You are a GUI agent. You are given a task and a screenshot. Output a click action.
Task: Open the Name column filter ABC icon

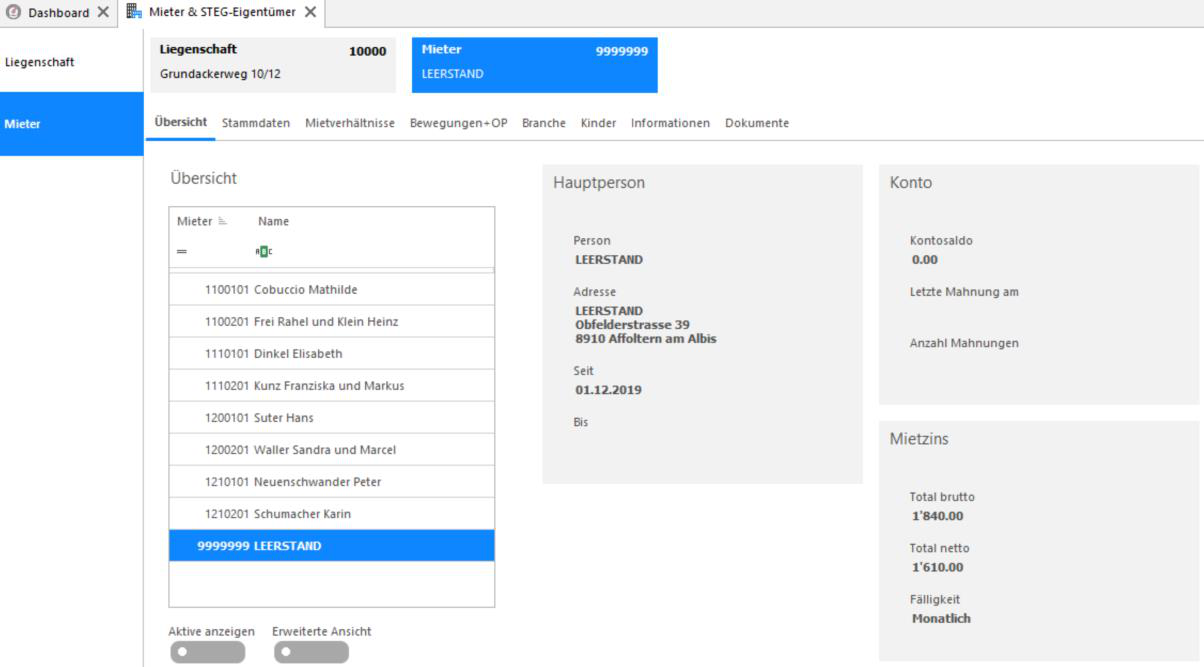tap(262, 251)
